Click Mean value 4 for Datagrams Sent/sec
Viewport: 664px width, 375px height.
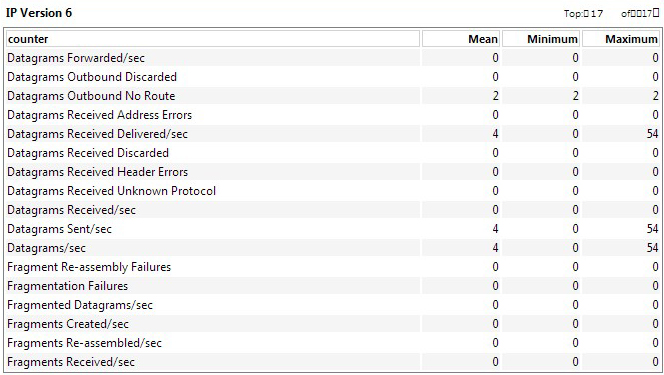point(495,229)
